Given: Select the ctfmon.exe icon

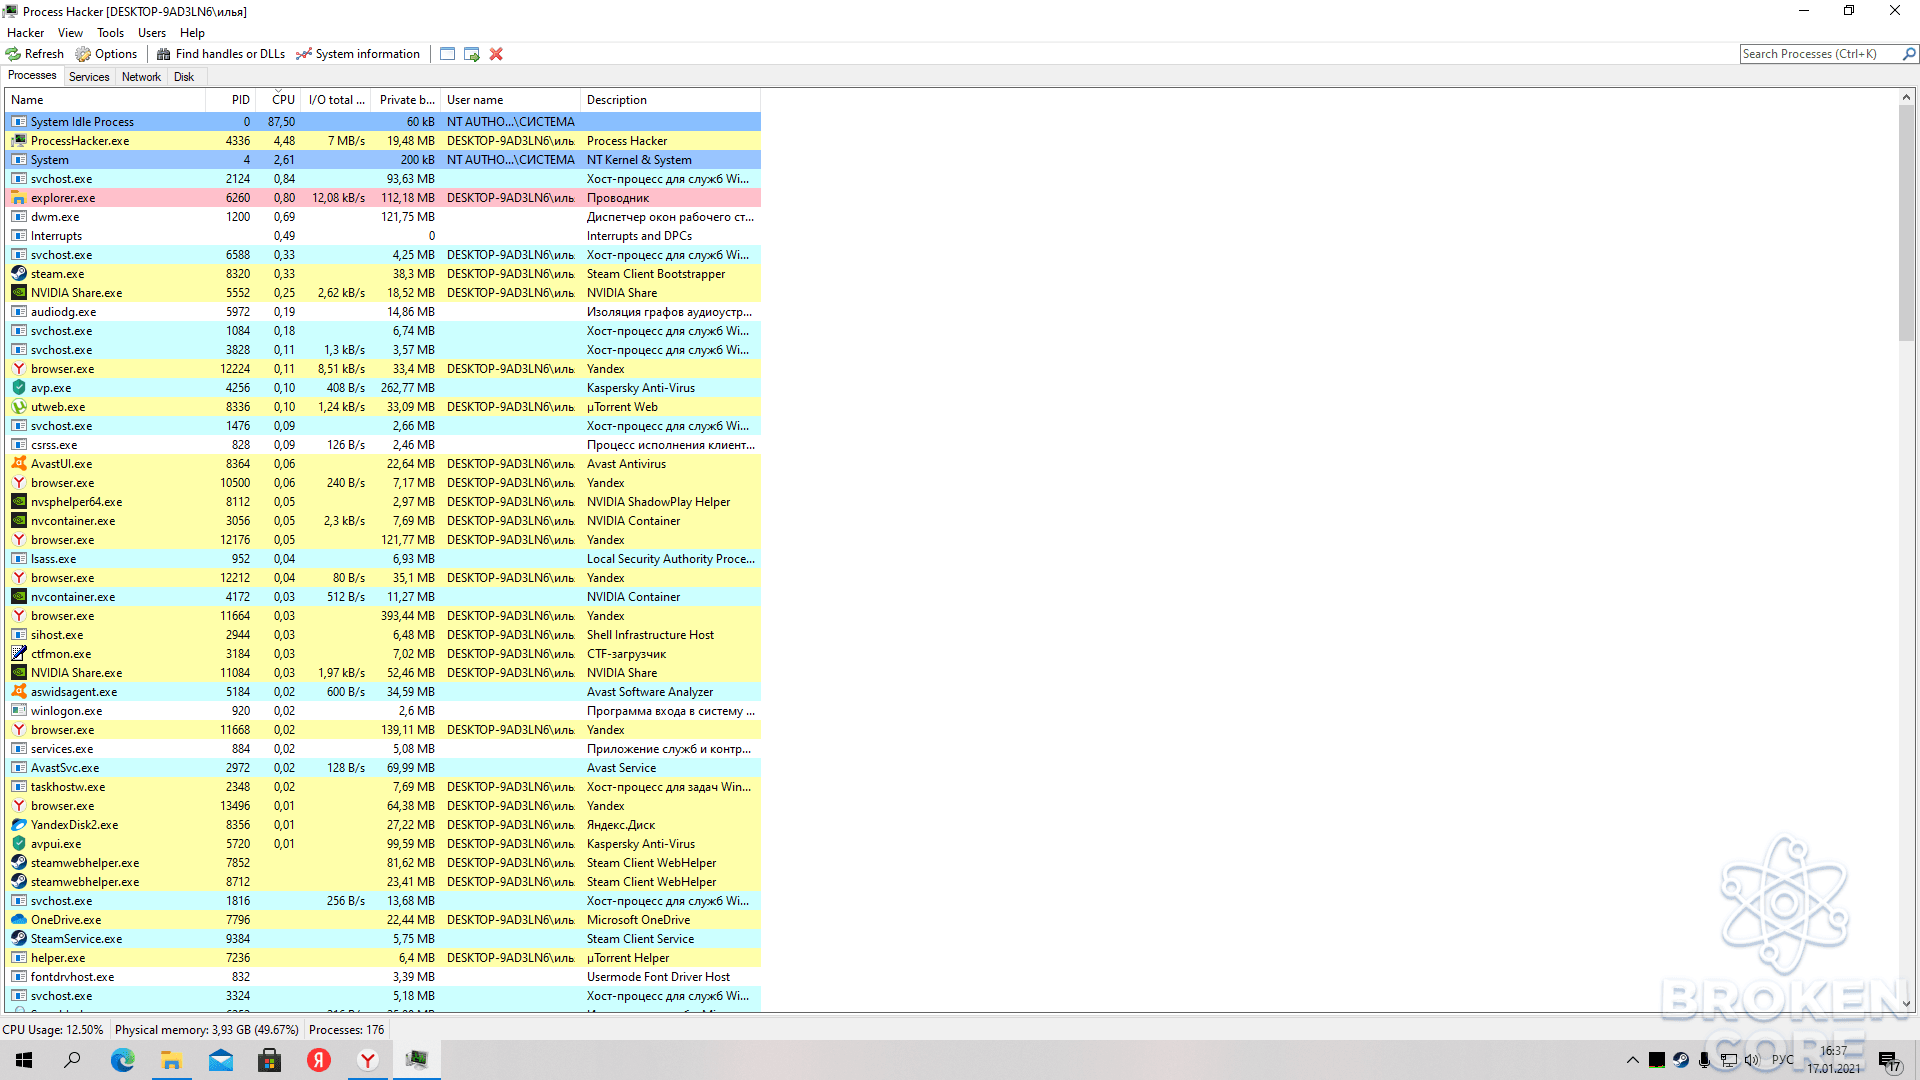Looking at the screenshot, I should click(x=19, y=653).
